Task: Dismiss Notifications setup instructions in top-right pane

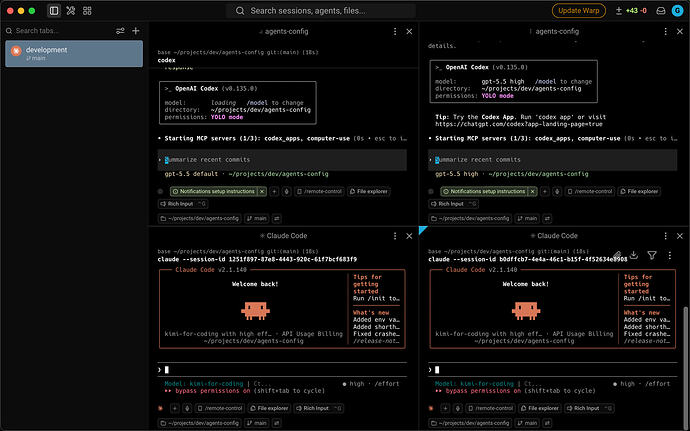Action: click(532, 192)
